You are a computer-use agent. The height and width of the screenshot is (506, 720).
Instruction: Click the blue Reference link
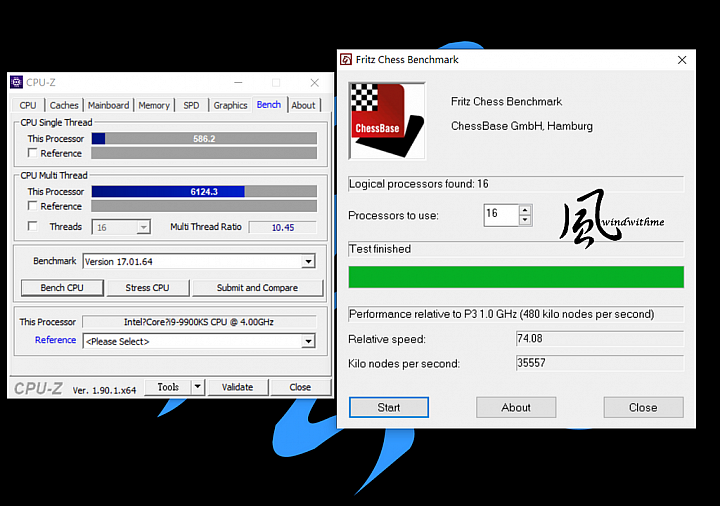click(x=55, y=340)
